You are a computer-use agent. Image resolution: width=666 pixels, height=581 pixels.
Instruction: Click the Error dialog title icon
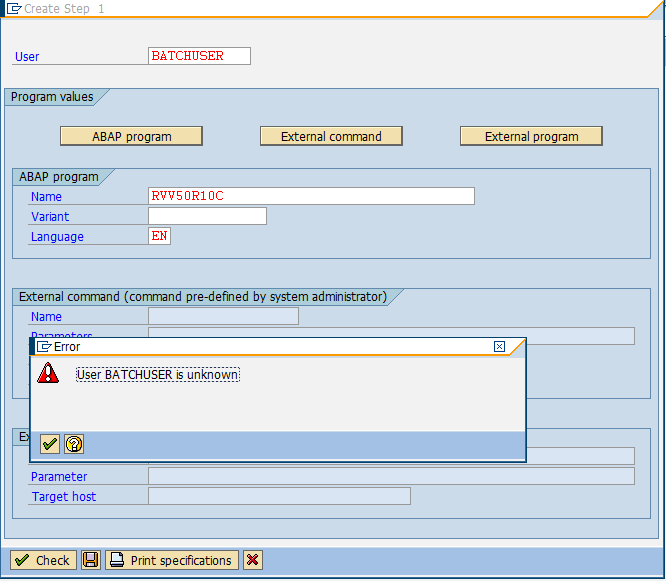click(x=44, y=347)
